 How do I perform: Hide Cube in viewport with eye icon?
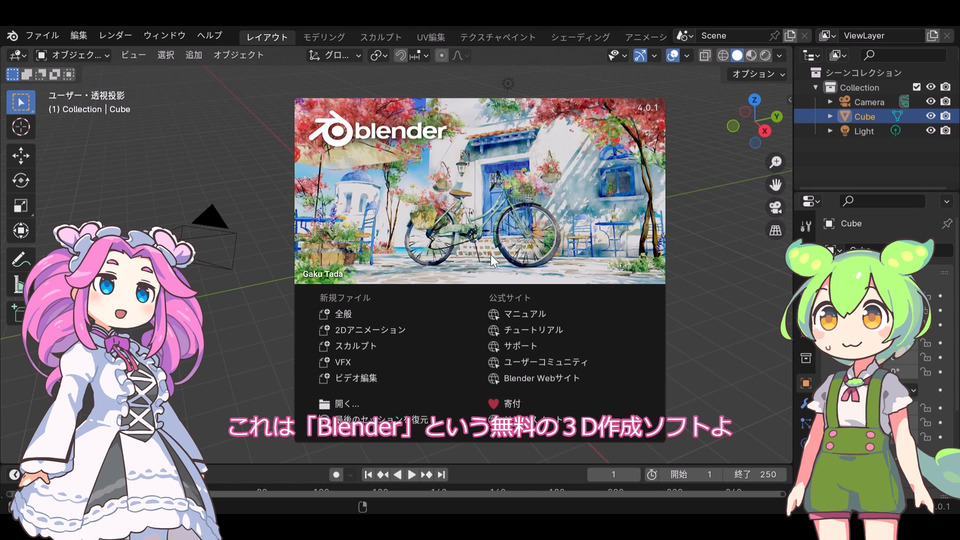click(931, 116)
